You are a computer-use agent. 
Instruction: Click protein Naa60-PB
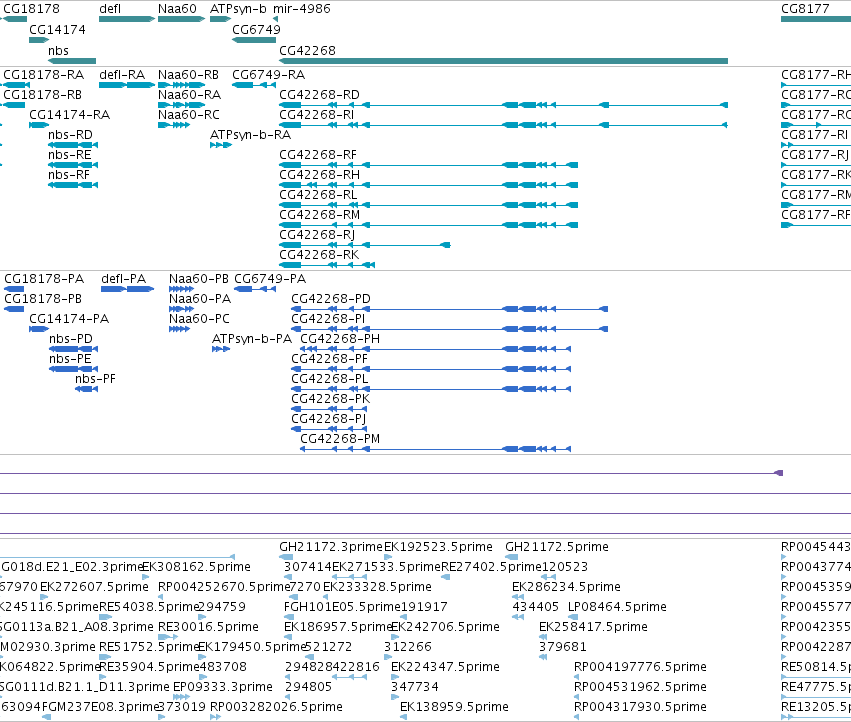tap(181, 289)
